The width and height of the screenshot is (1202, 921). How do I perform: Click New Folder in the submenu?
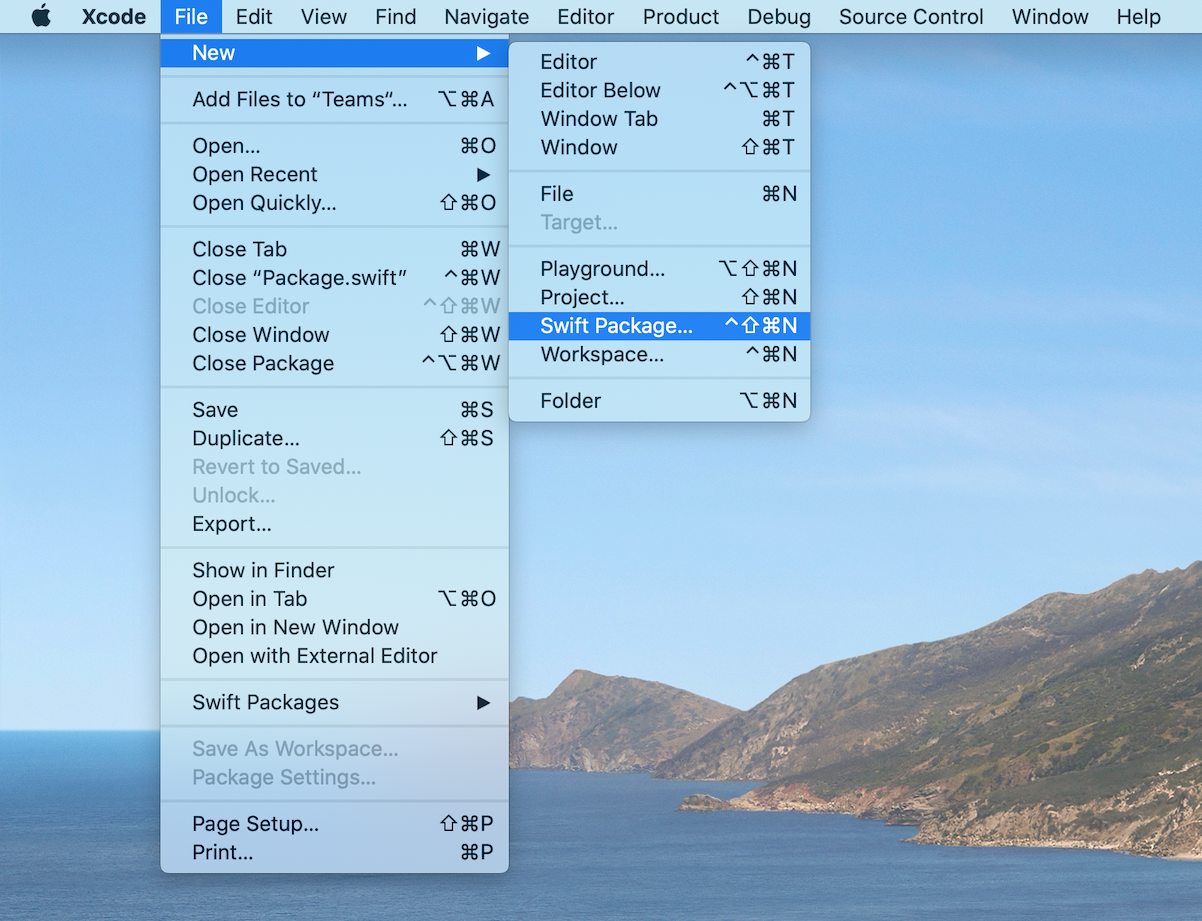pos(570,401)
